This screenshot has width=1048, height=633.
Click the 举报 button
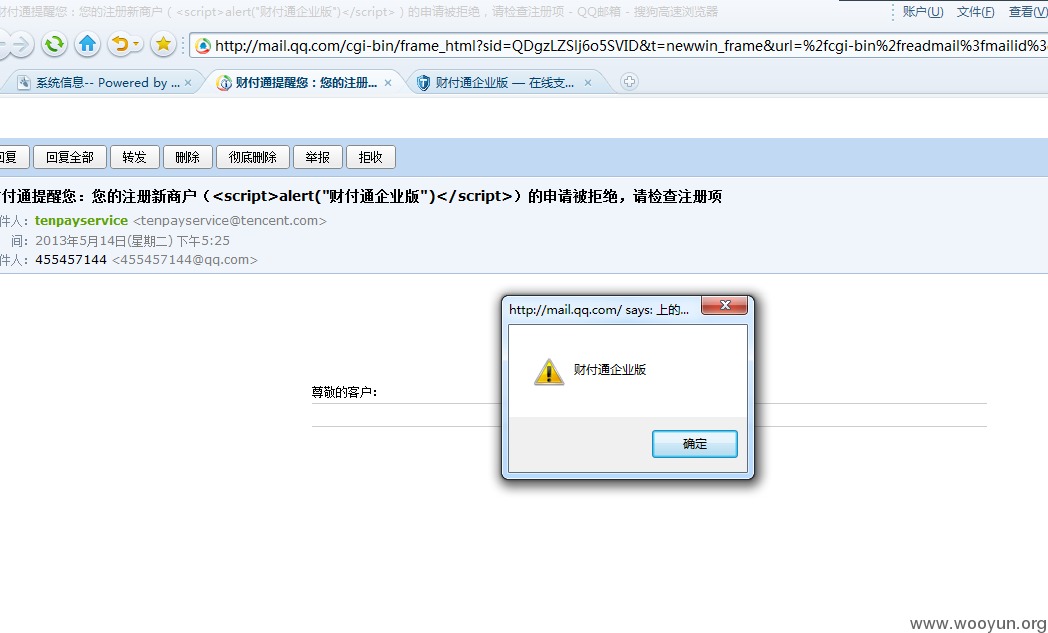pos(317,157)
